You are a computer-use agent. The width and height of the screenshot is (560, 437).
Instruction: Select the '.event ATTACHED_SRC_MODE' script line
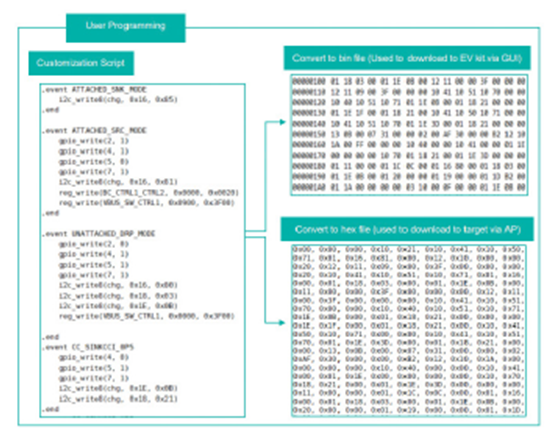(94, 130)
